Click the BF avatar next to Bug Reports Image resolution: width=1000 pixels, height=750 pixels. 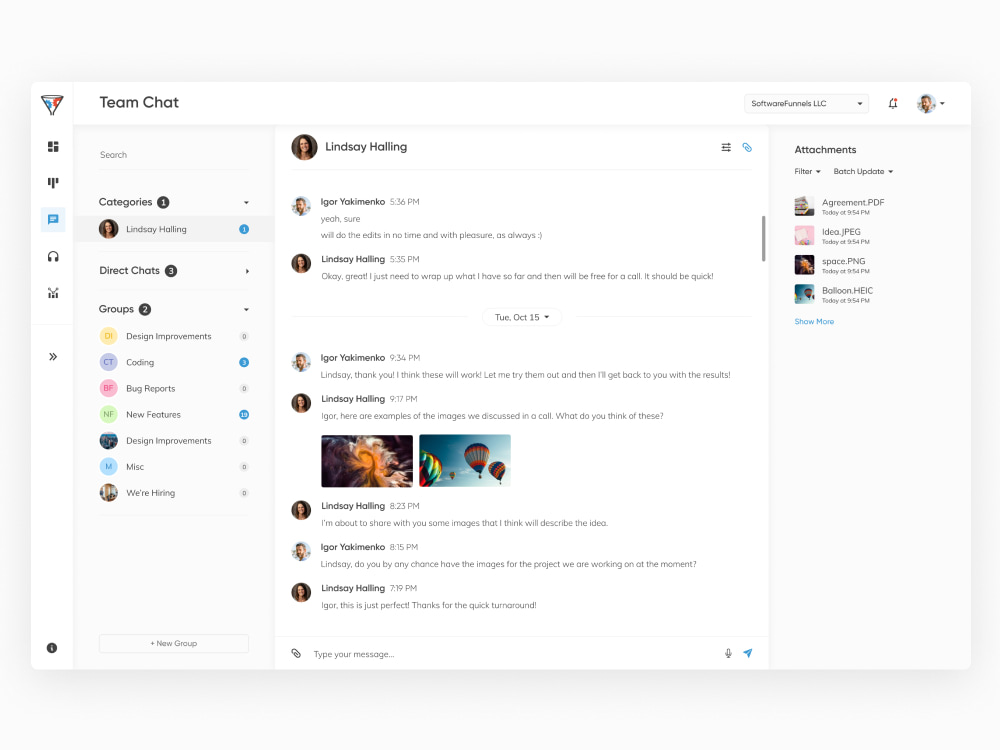pyautogui.click(x=108, y=388)
